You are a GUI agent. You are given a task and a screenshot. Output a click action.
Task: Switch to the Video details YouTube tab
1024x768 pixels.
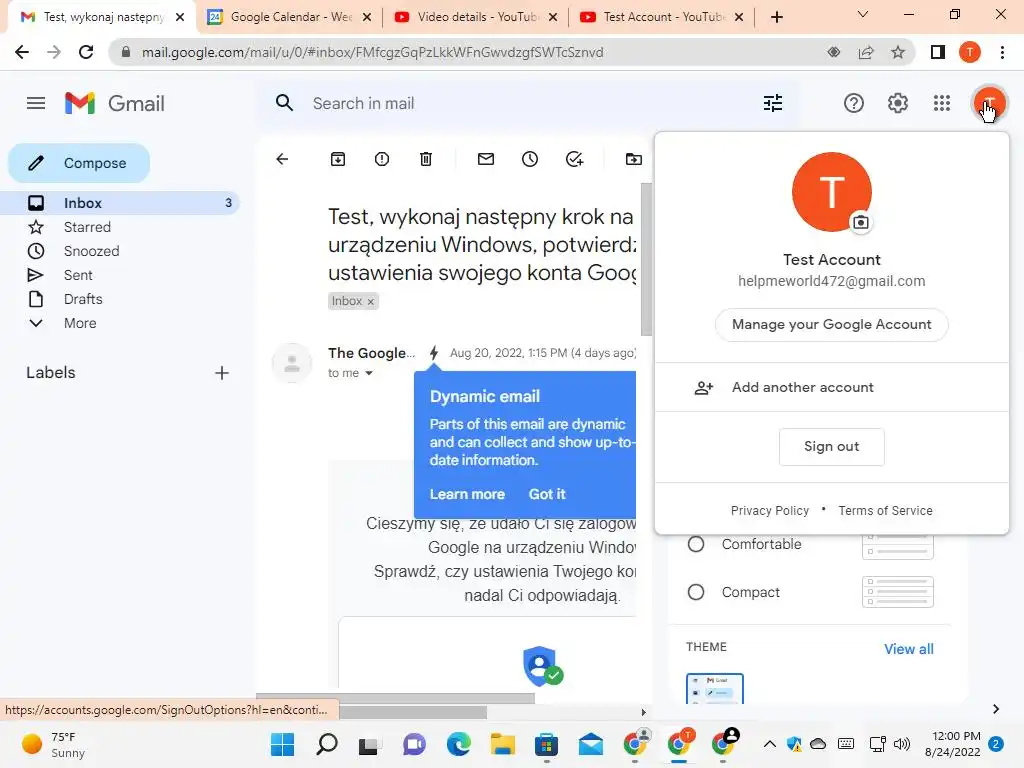pos(476,17)
